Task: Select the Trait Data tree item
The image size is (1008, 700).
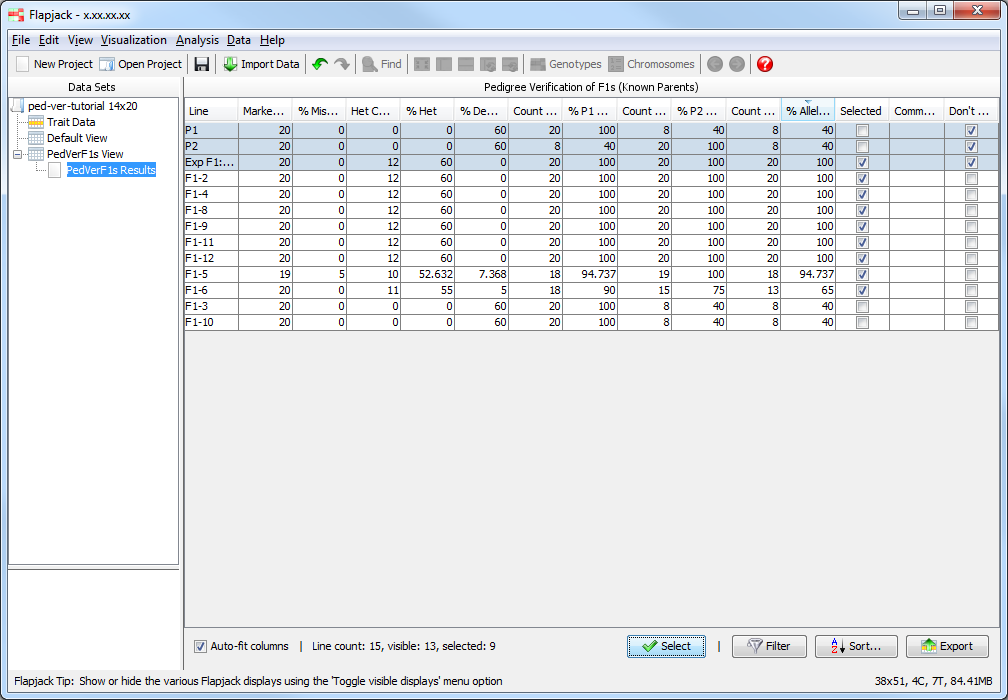Action: coord(71,122)
